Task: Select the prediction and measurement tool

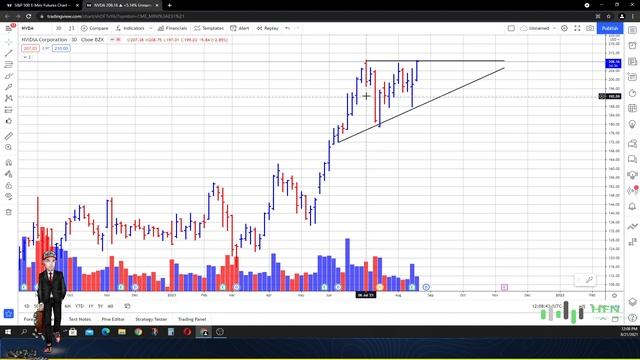Action: point(9,110)
